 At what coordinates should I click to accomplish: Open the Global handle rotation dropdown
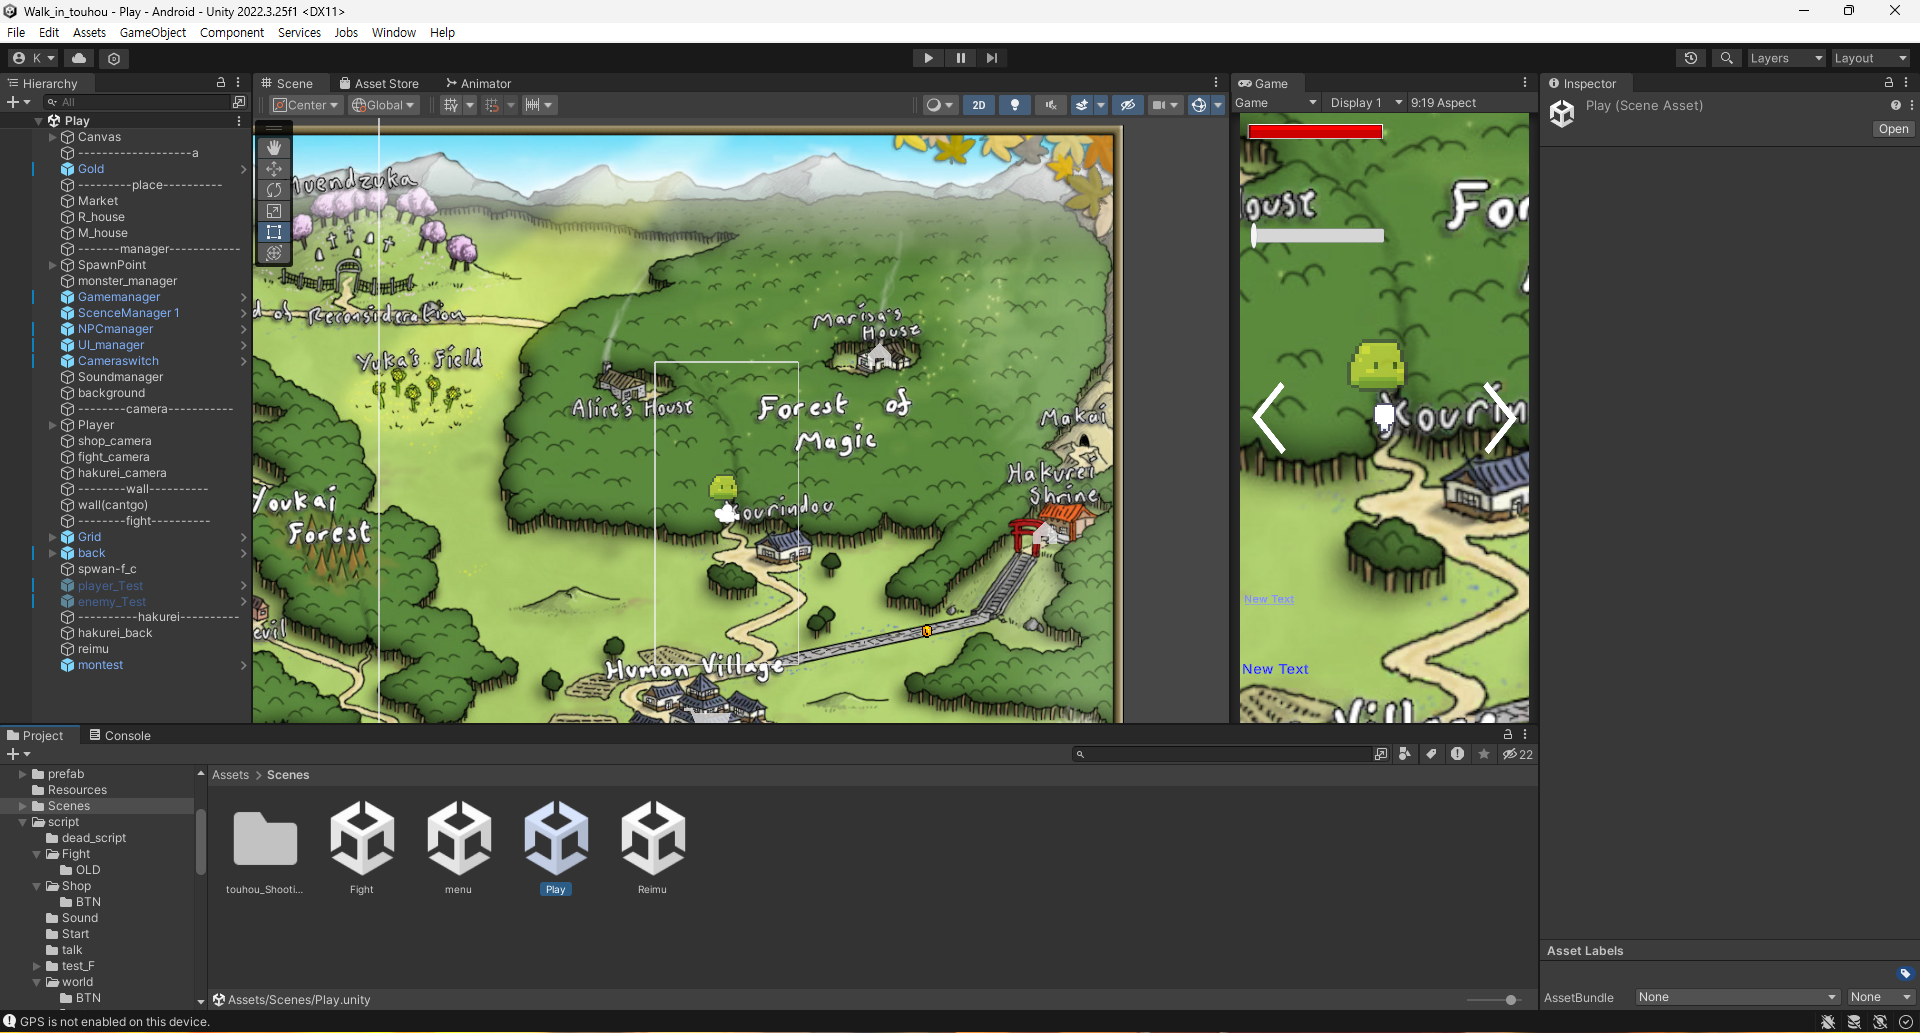pyautogui.click(x=384, y=105)
